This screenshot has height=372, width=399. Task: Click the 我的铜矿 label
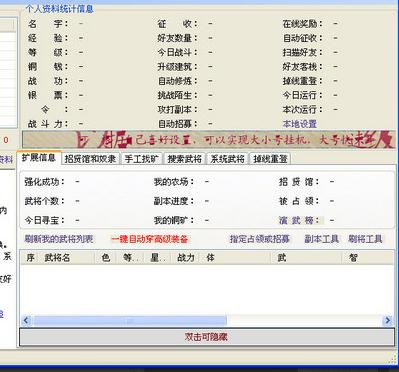173,220
